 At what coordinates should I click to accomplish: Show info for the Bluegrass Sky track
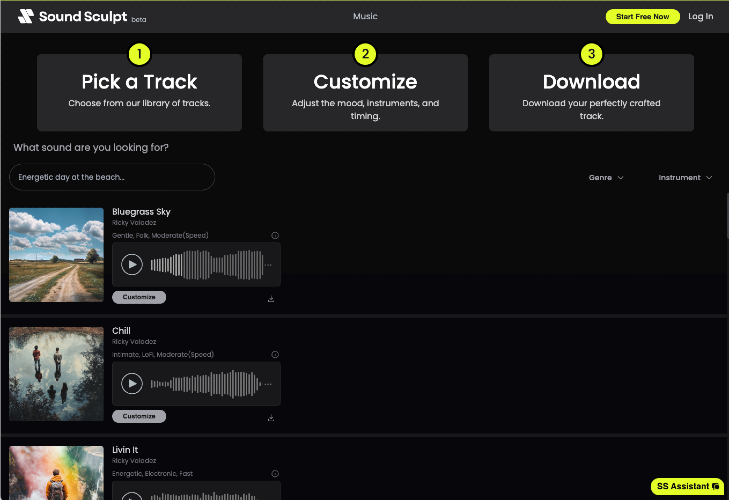(x=275, y=235)
